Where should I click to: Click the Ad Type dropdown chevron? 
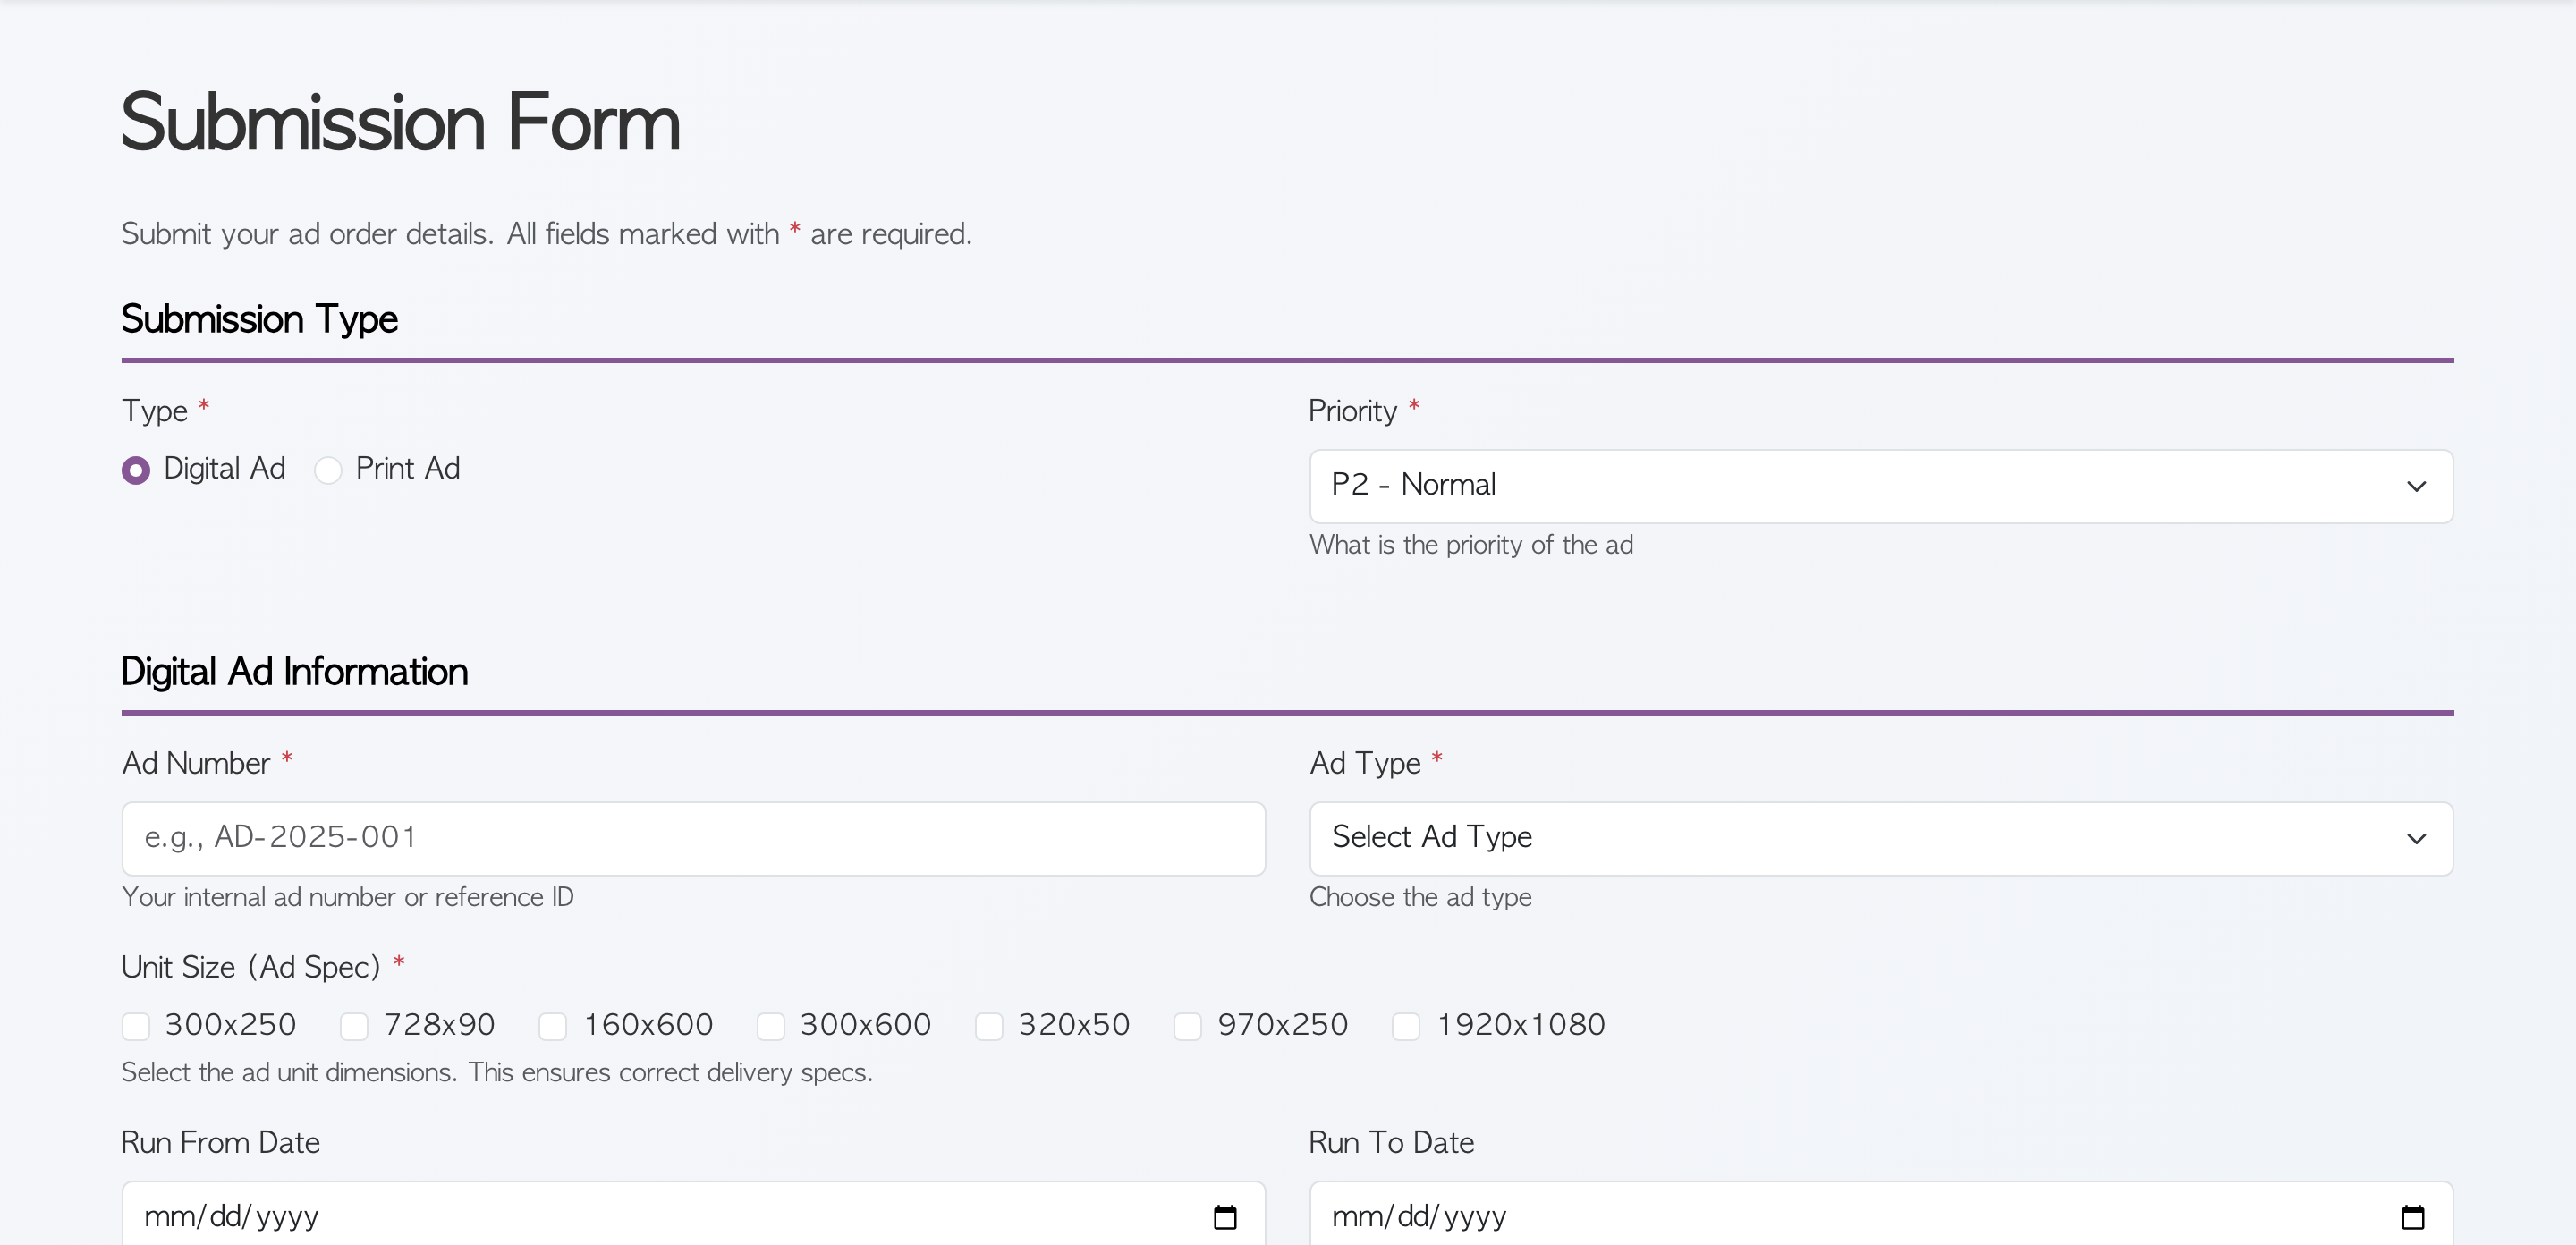(2417, 839)
